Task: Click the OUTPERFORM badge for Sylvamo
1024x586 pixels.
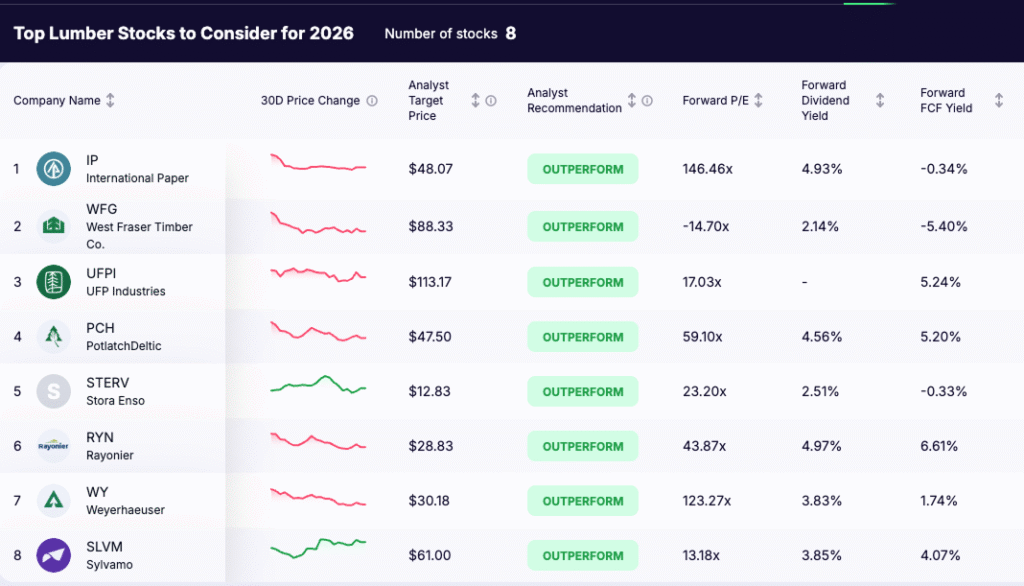Action: pyautogui.click(x=582, y=555)
